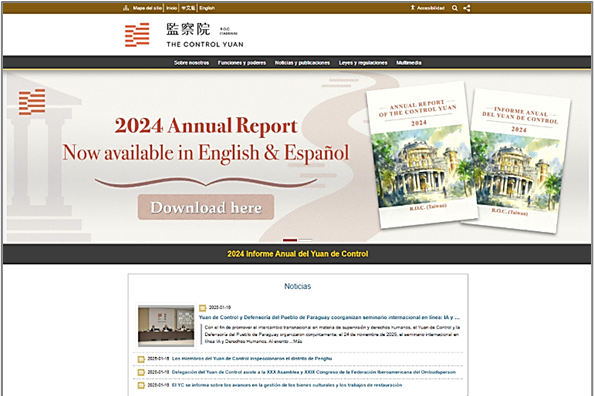Image resolution: width=594 pixels, height=396 pixels.
Task: Click calendar icon beside Penghu news row
Action: pyautogui.click(x=141, y=359)
